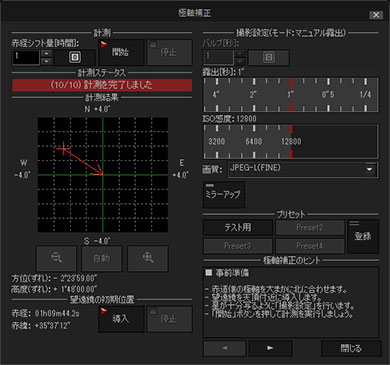Toggle the ミラーアップ mirror-up button
This screenshot has height=365, width=390.
click(x=224, y=195)
